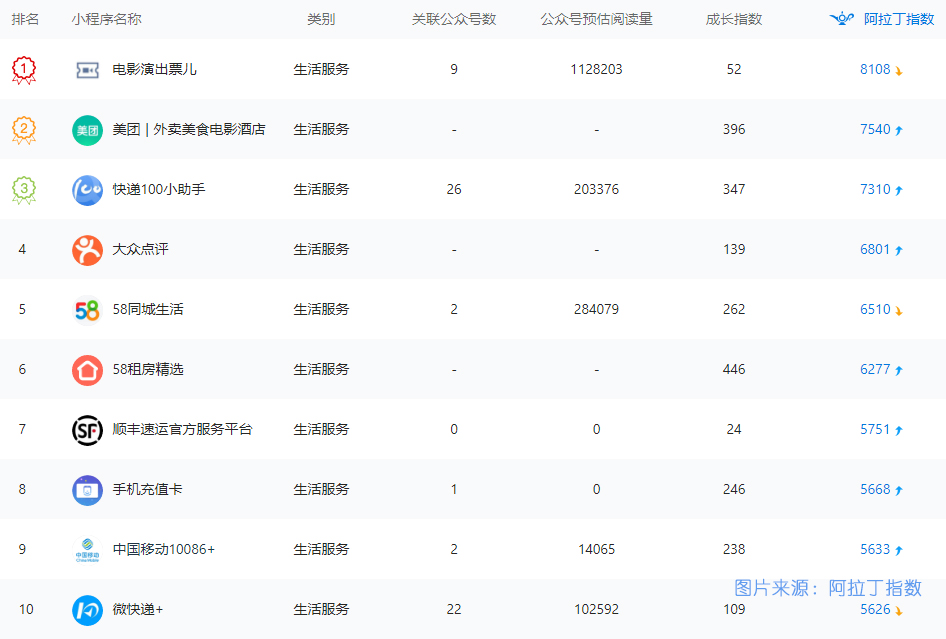The width and height of the screenshot is (946, 639).
Task: Open the 电影演出票儿 mini program name
Action: pos(154,69)
